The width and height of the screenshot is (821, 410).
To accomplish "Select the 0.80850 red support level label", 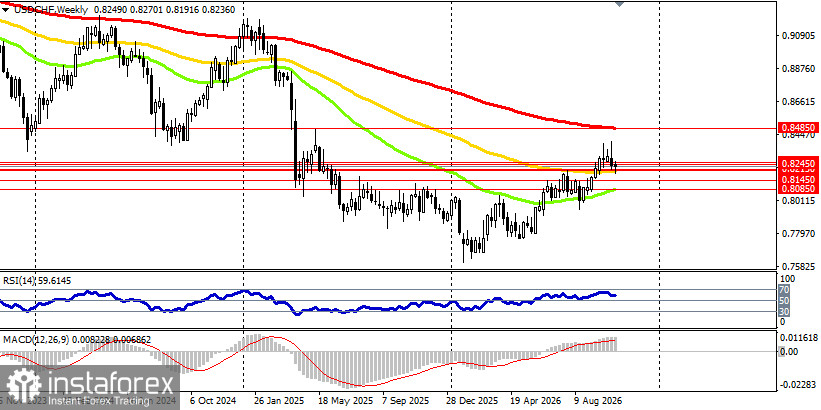I will point(798,187).
